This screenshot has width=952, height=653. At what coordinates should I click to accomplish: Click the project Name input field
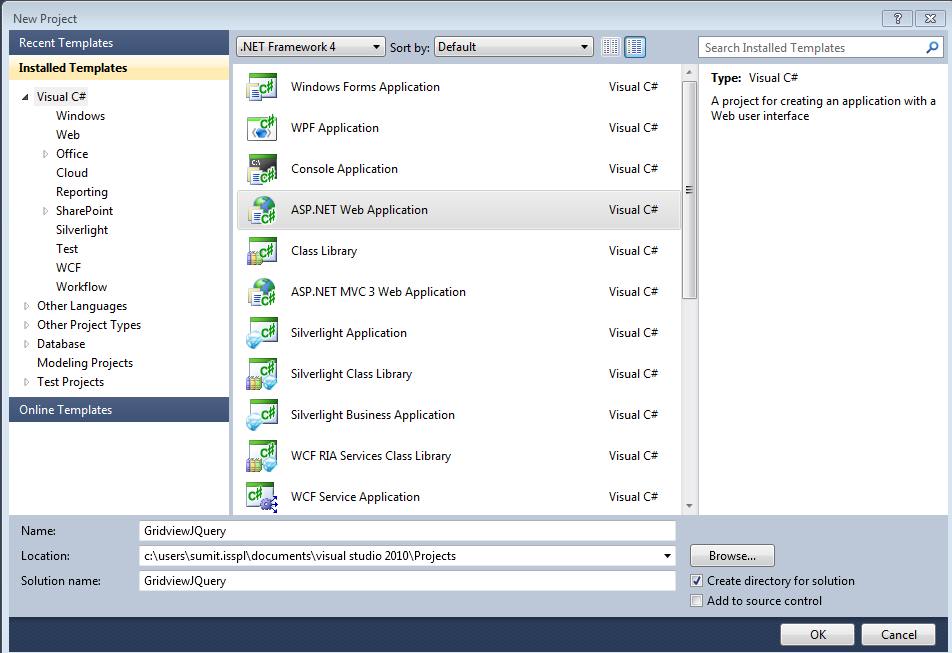407,531
